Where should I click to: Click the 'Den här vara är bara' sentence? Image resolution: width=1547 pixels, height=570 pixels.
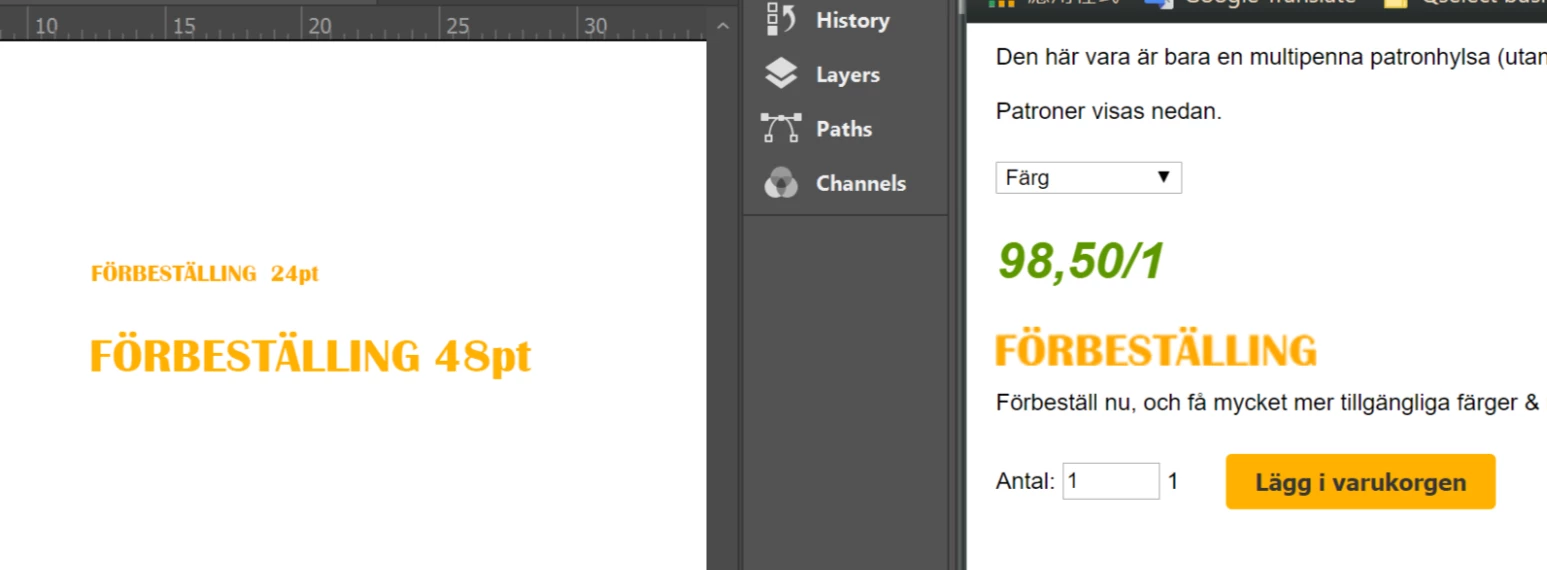click(x=1271, y=57)
